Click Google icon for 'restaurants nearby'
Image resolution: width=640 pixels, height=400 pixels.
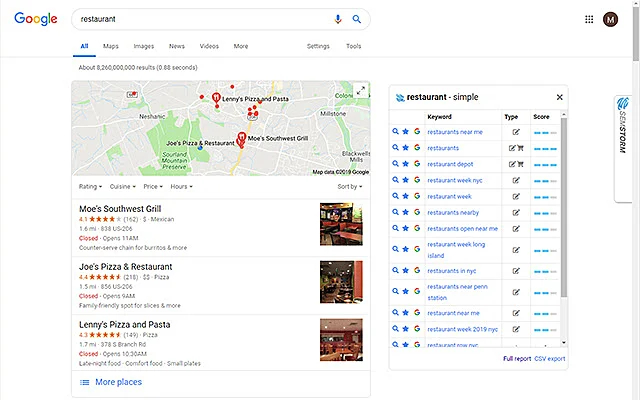[x=417, y=212]
